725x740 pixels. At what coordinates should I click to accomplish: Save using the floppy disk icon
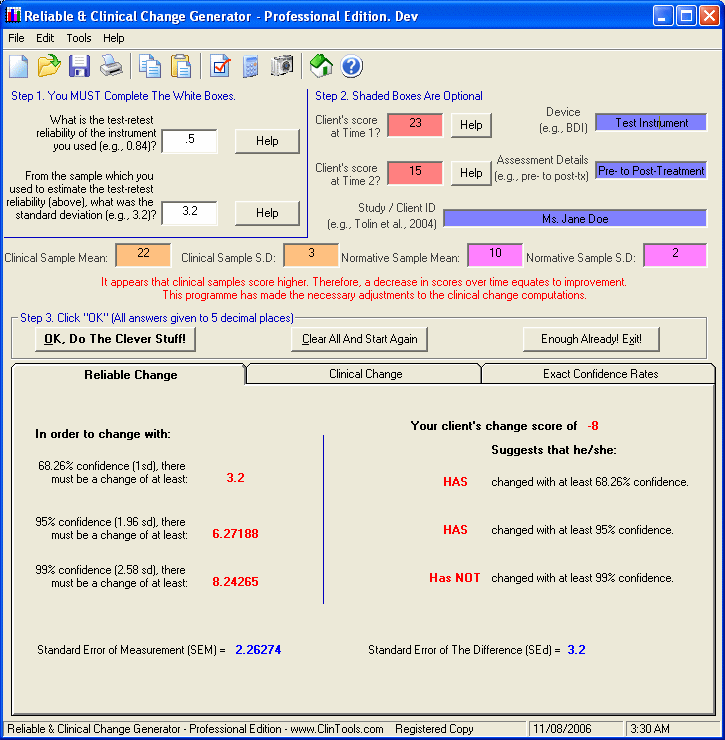point(80,67)
